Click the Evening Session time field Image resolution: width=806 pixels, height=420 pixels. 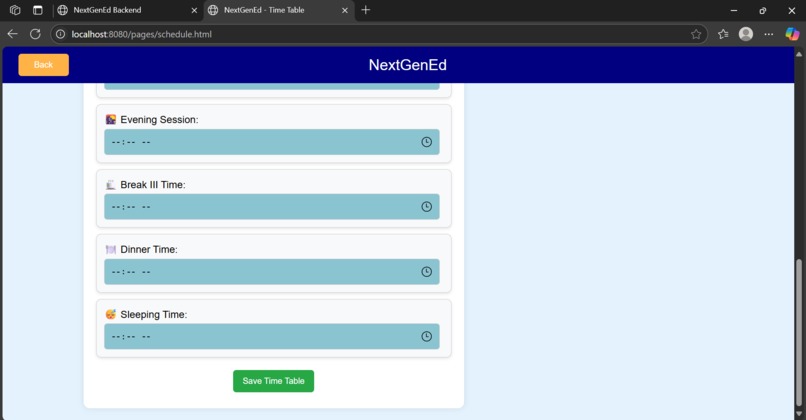(x=271, y=142)
